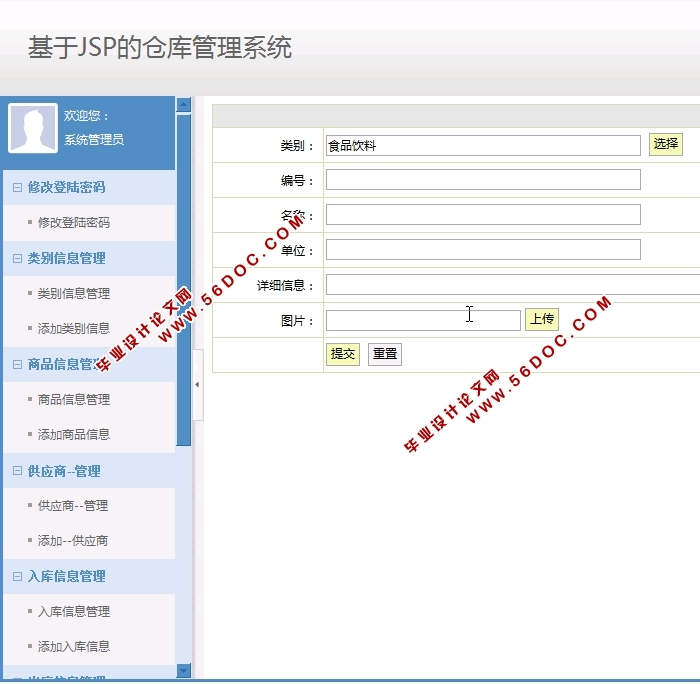Open 添加入库信息 page
Screen dimensions: 700x684
(73, 646)
